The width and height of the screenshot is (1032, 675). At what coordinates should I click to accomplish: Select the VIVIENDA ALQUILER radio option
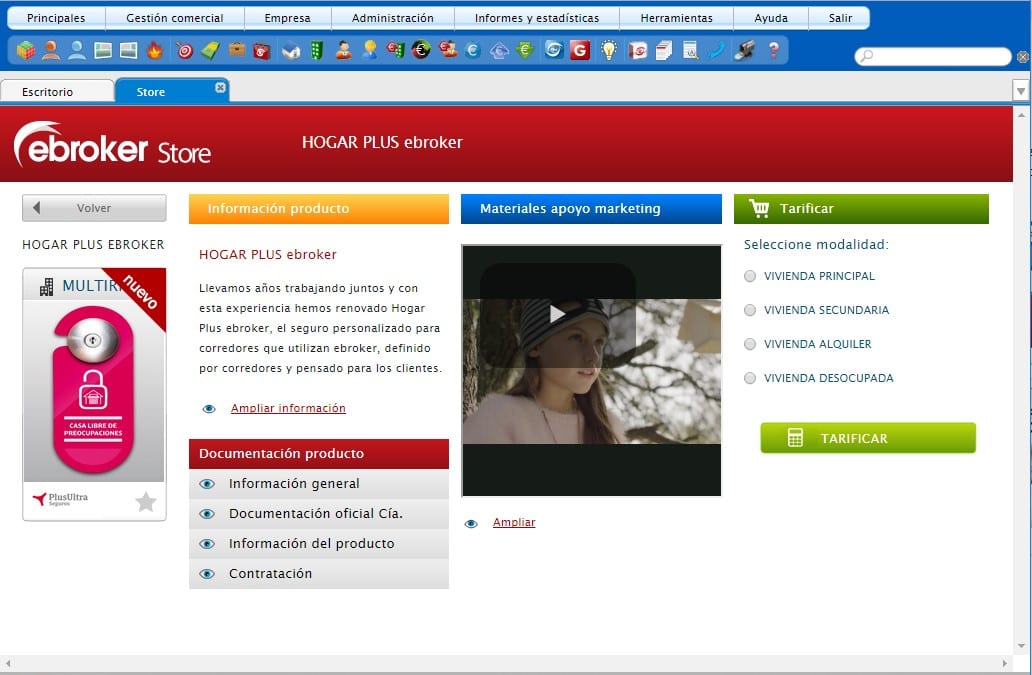(x=750, y=344)
